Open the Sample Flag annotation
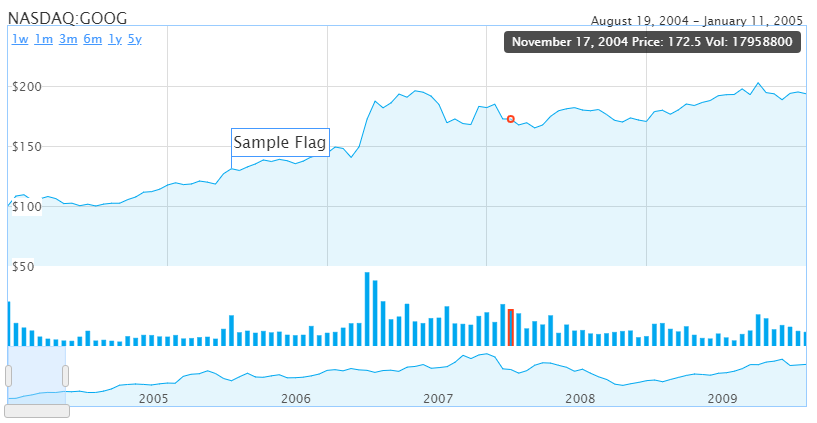Screen dimensions: 817x423 pyautogui.click(x=280, y=142)
